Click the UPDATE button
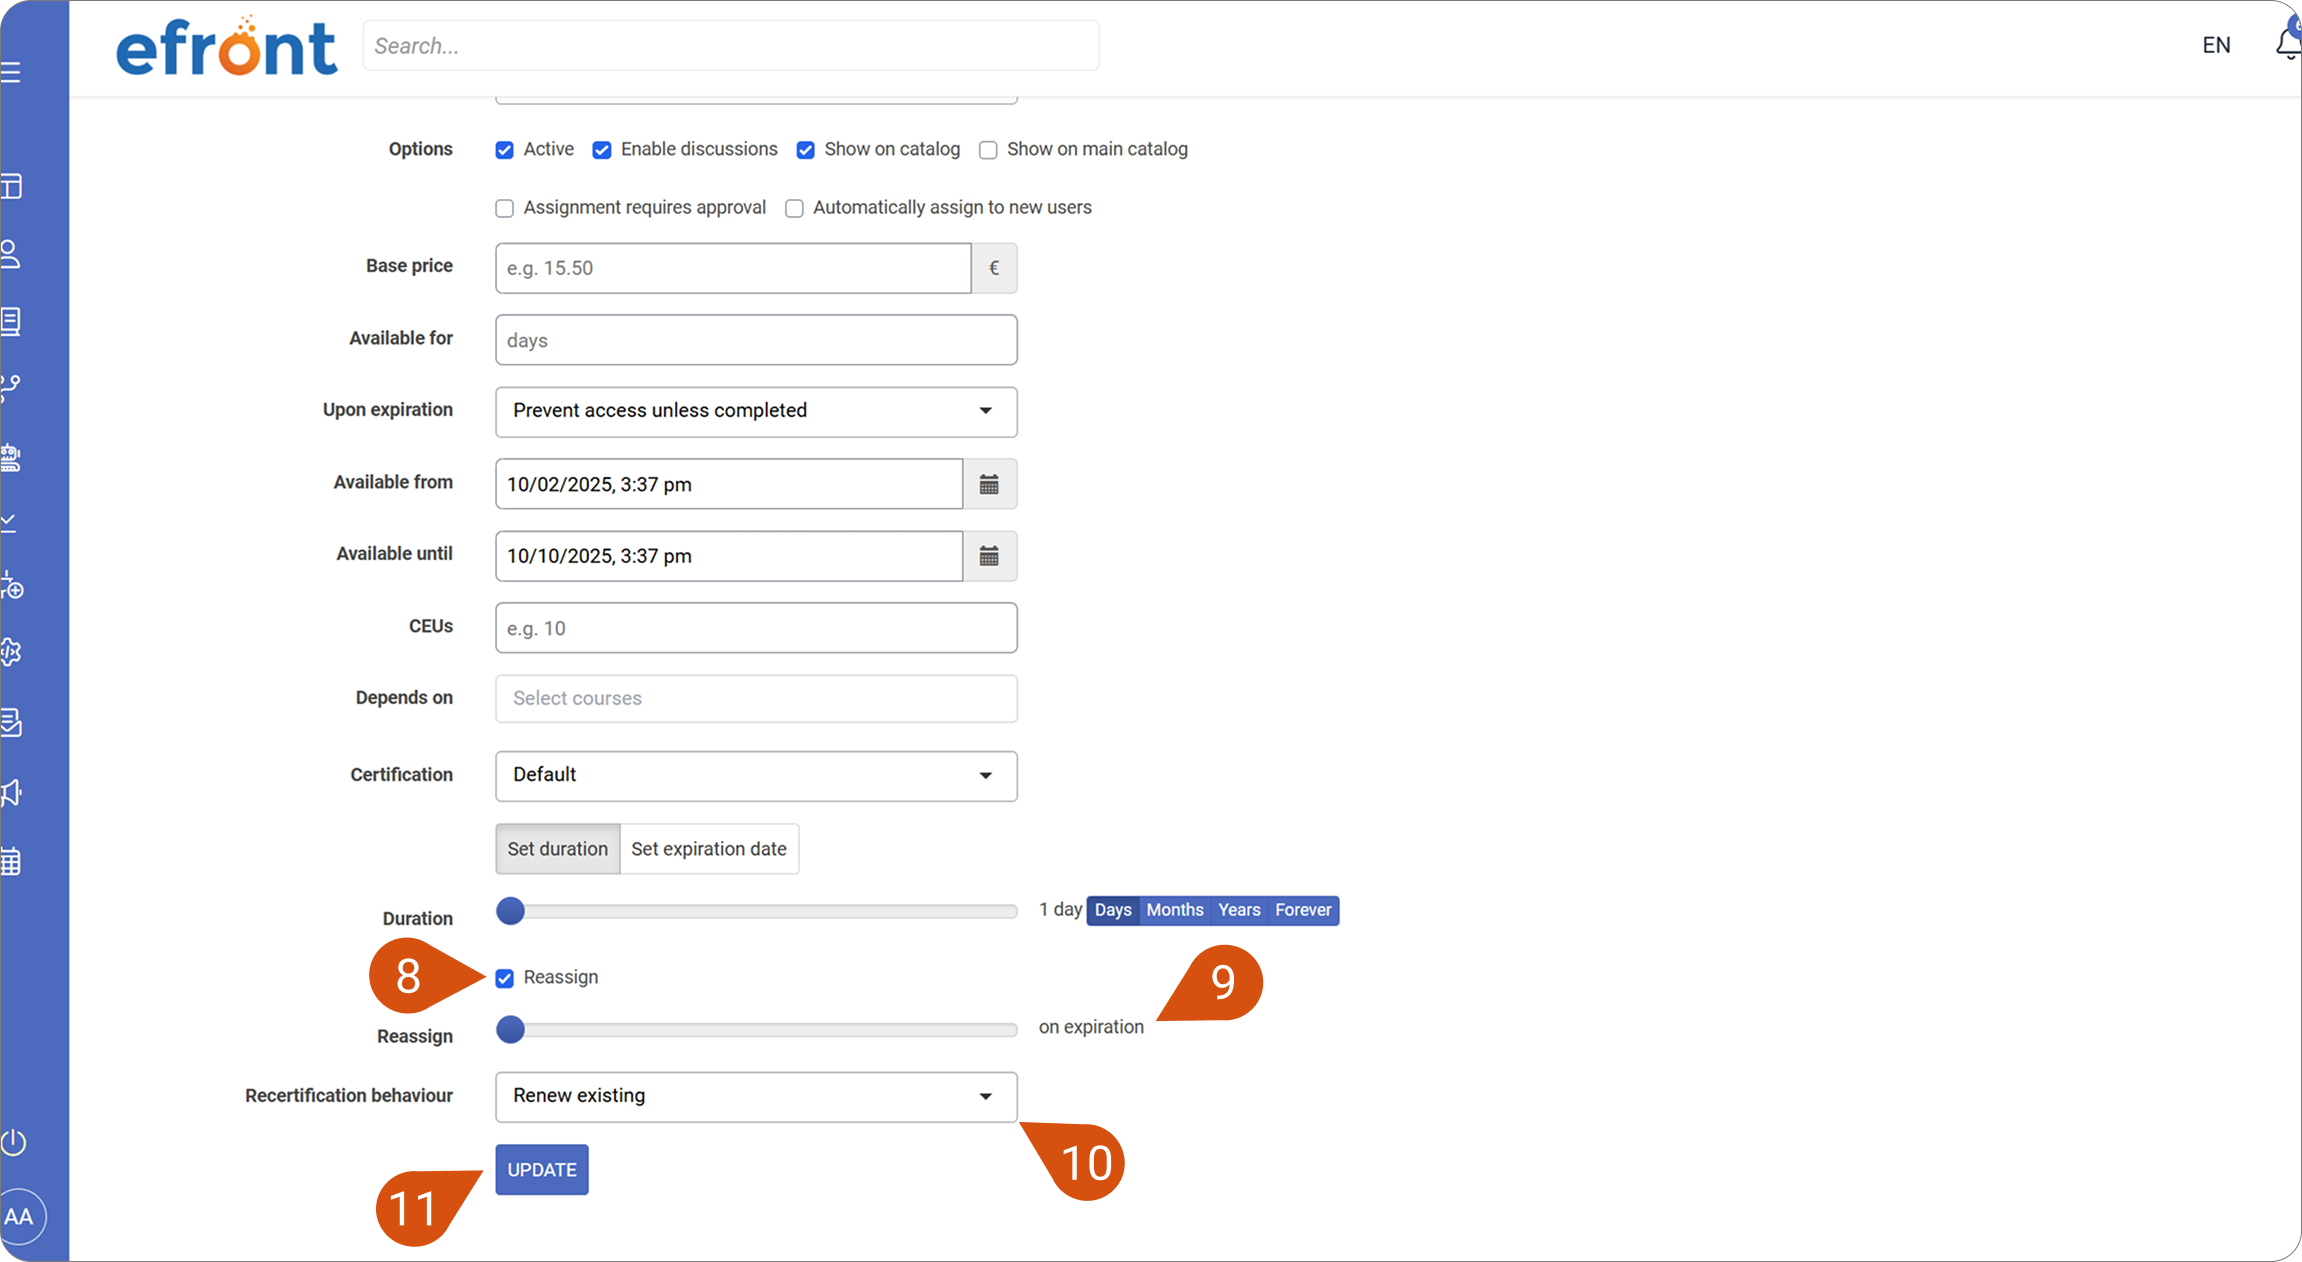This screenshot has height=1262, width=2302. [x=542, y=1169]
